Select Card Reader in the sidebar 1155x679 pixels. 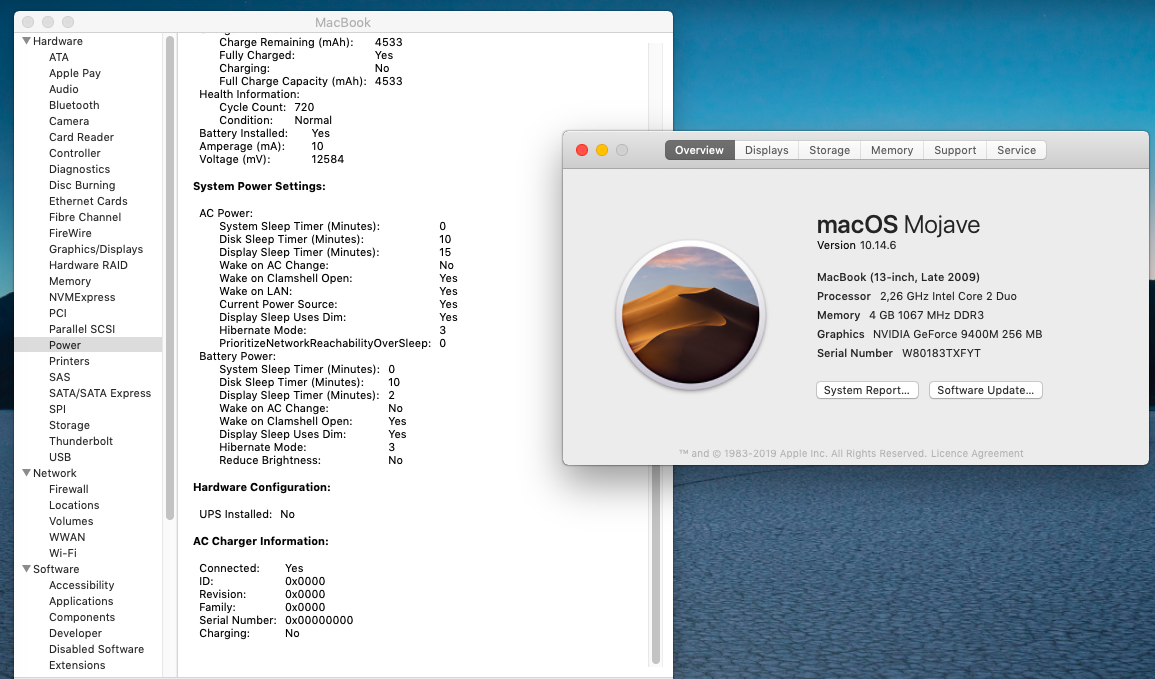click(82, 137)
